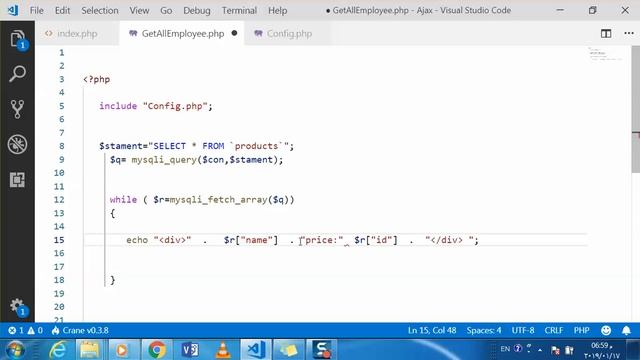Click Crane v0.3.8 status bar item
The height and width of the screenshot is (360, 640).
(80, 330)
